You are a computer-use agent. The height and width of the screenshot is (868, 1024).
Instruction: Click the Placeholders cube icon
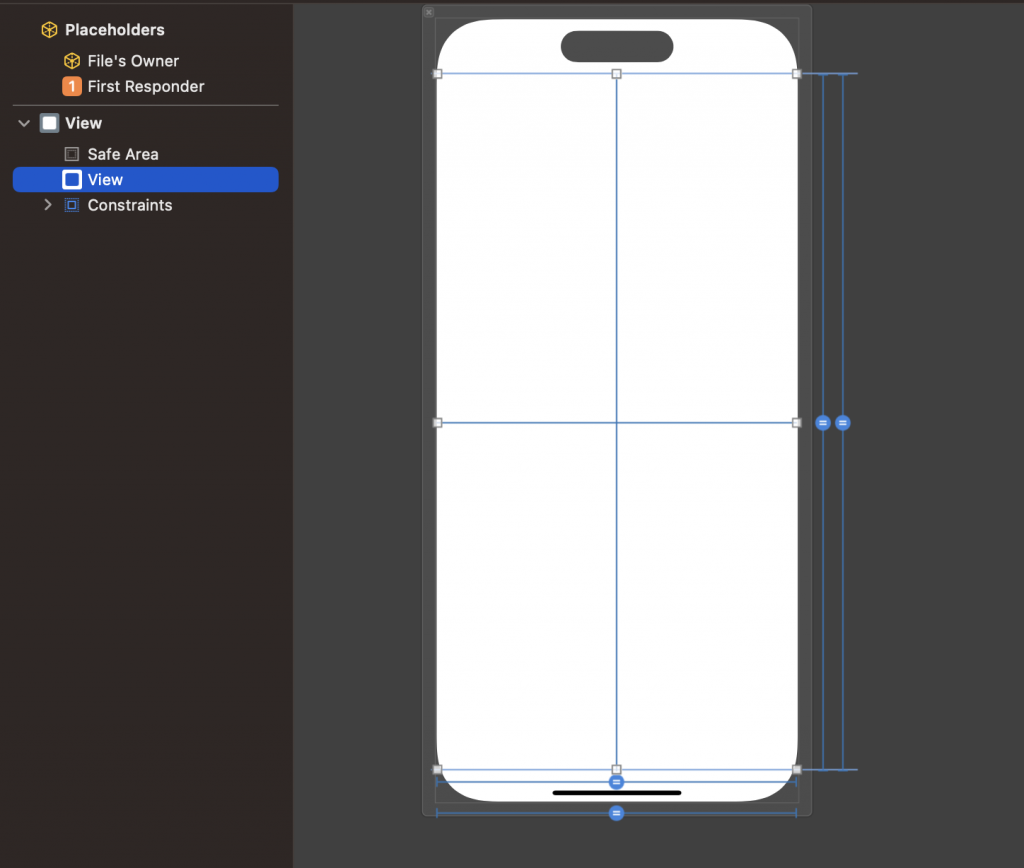click(x=49, y=29)
